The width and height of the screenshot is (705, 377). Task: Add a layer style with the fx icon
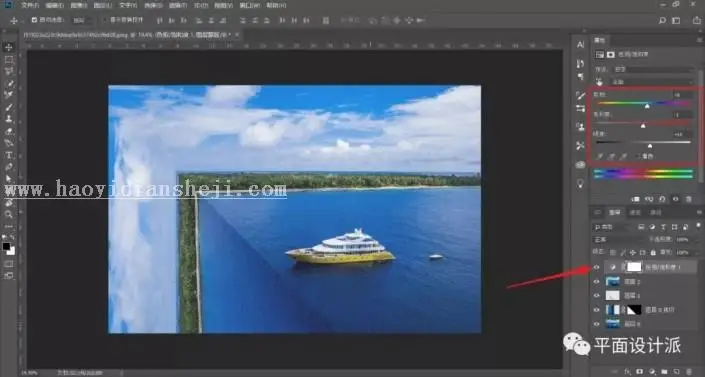628,372
